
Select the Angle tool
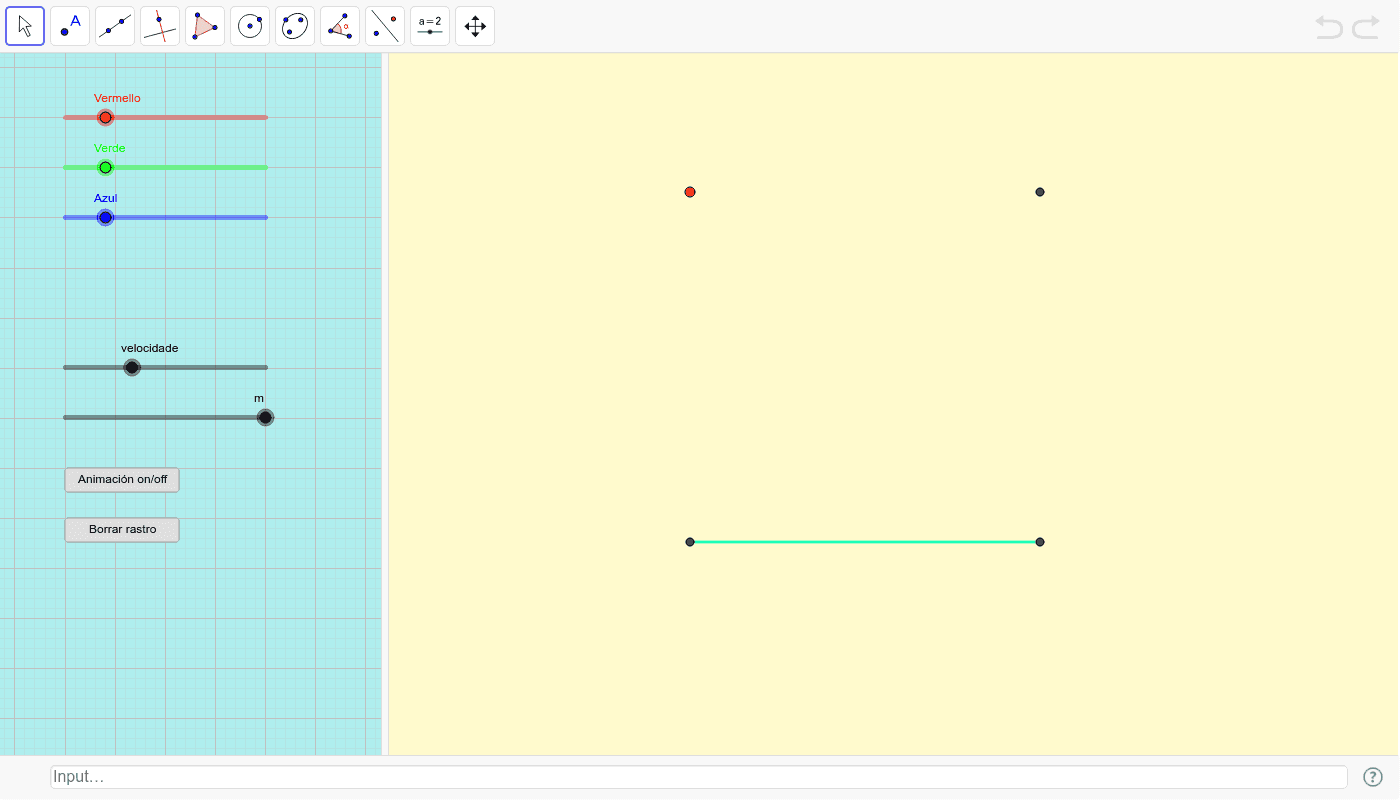pyautogui.click(x=339, y=25)
